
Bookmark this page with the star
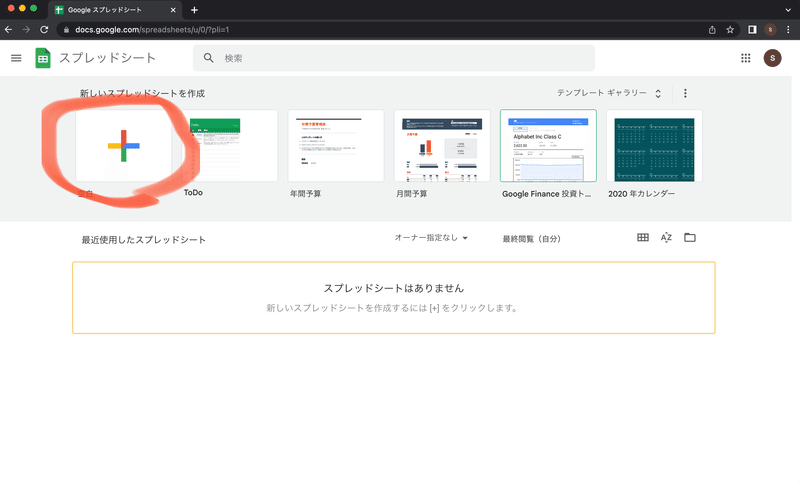(x=730, y=30)
